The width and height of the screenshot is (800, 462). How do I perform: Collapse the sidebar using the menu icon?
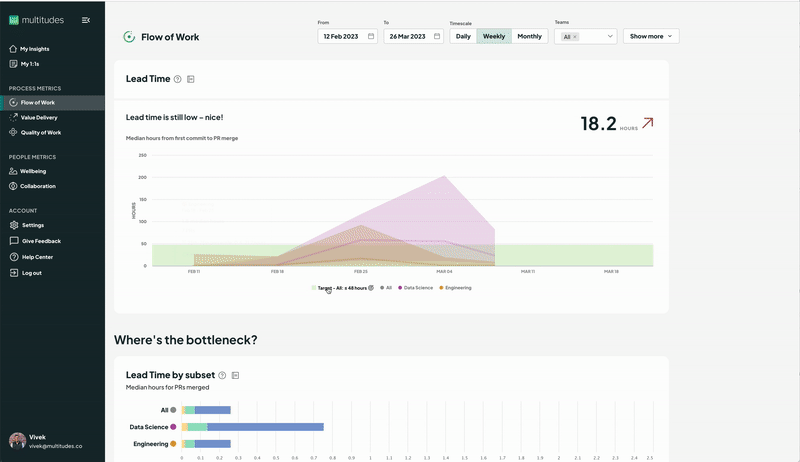[86, 20]
